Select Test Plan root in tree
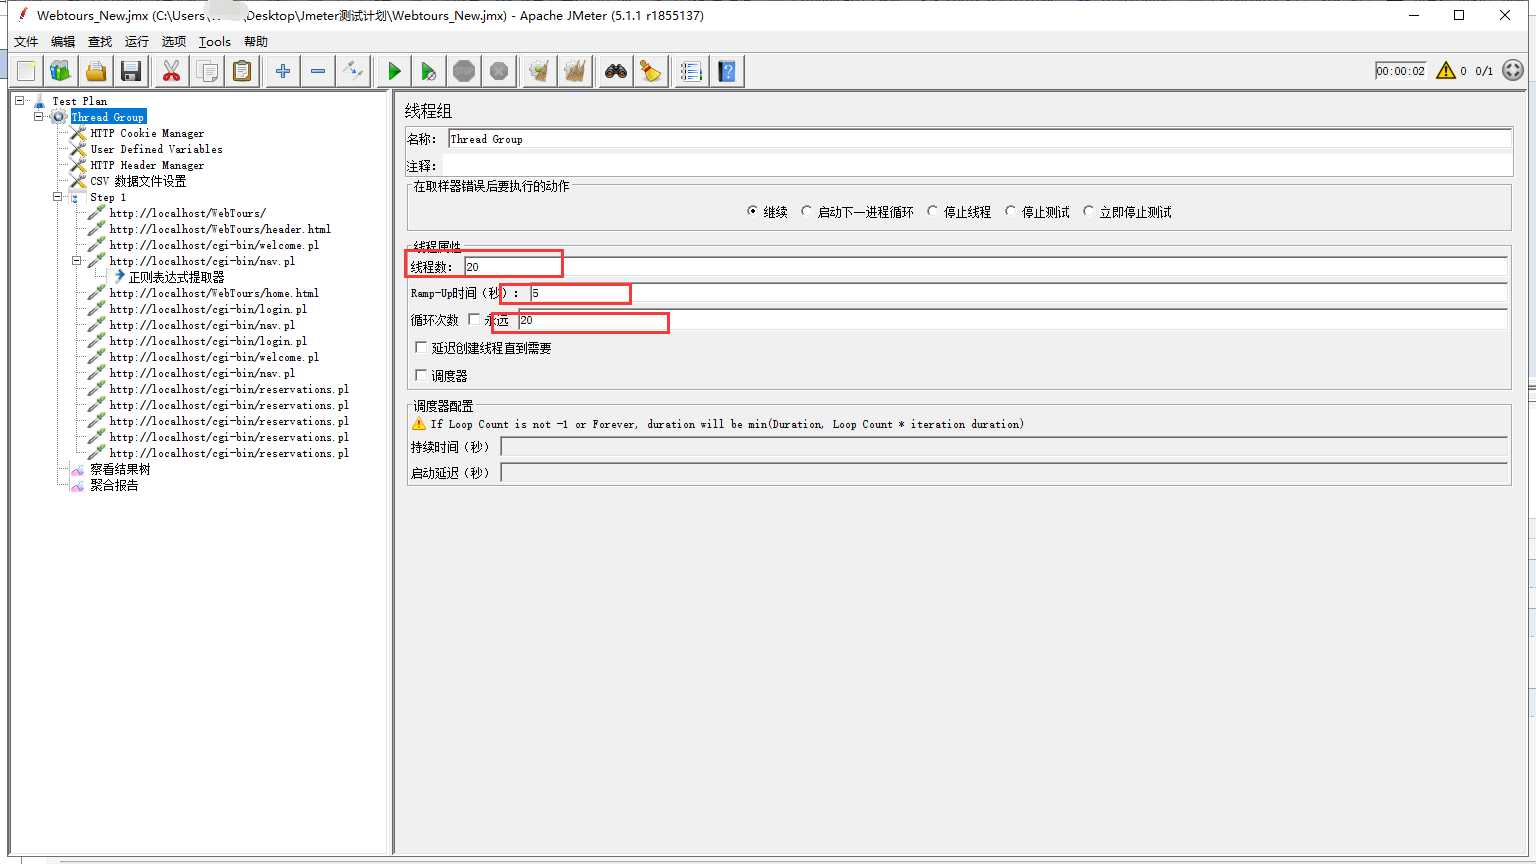This screenshot has width=1536, height=864. pyautogui.click(x=79, y=101)
